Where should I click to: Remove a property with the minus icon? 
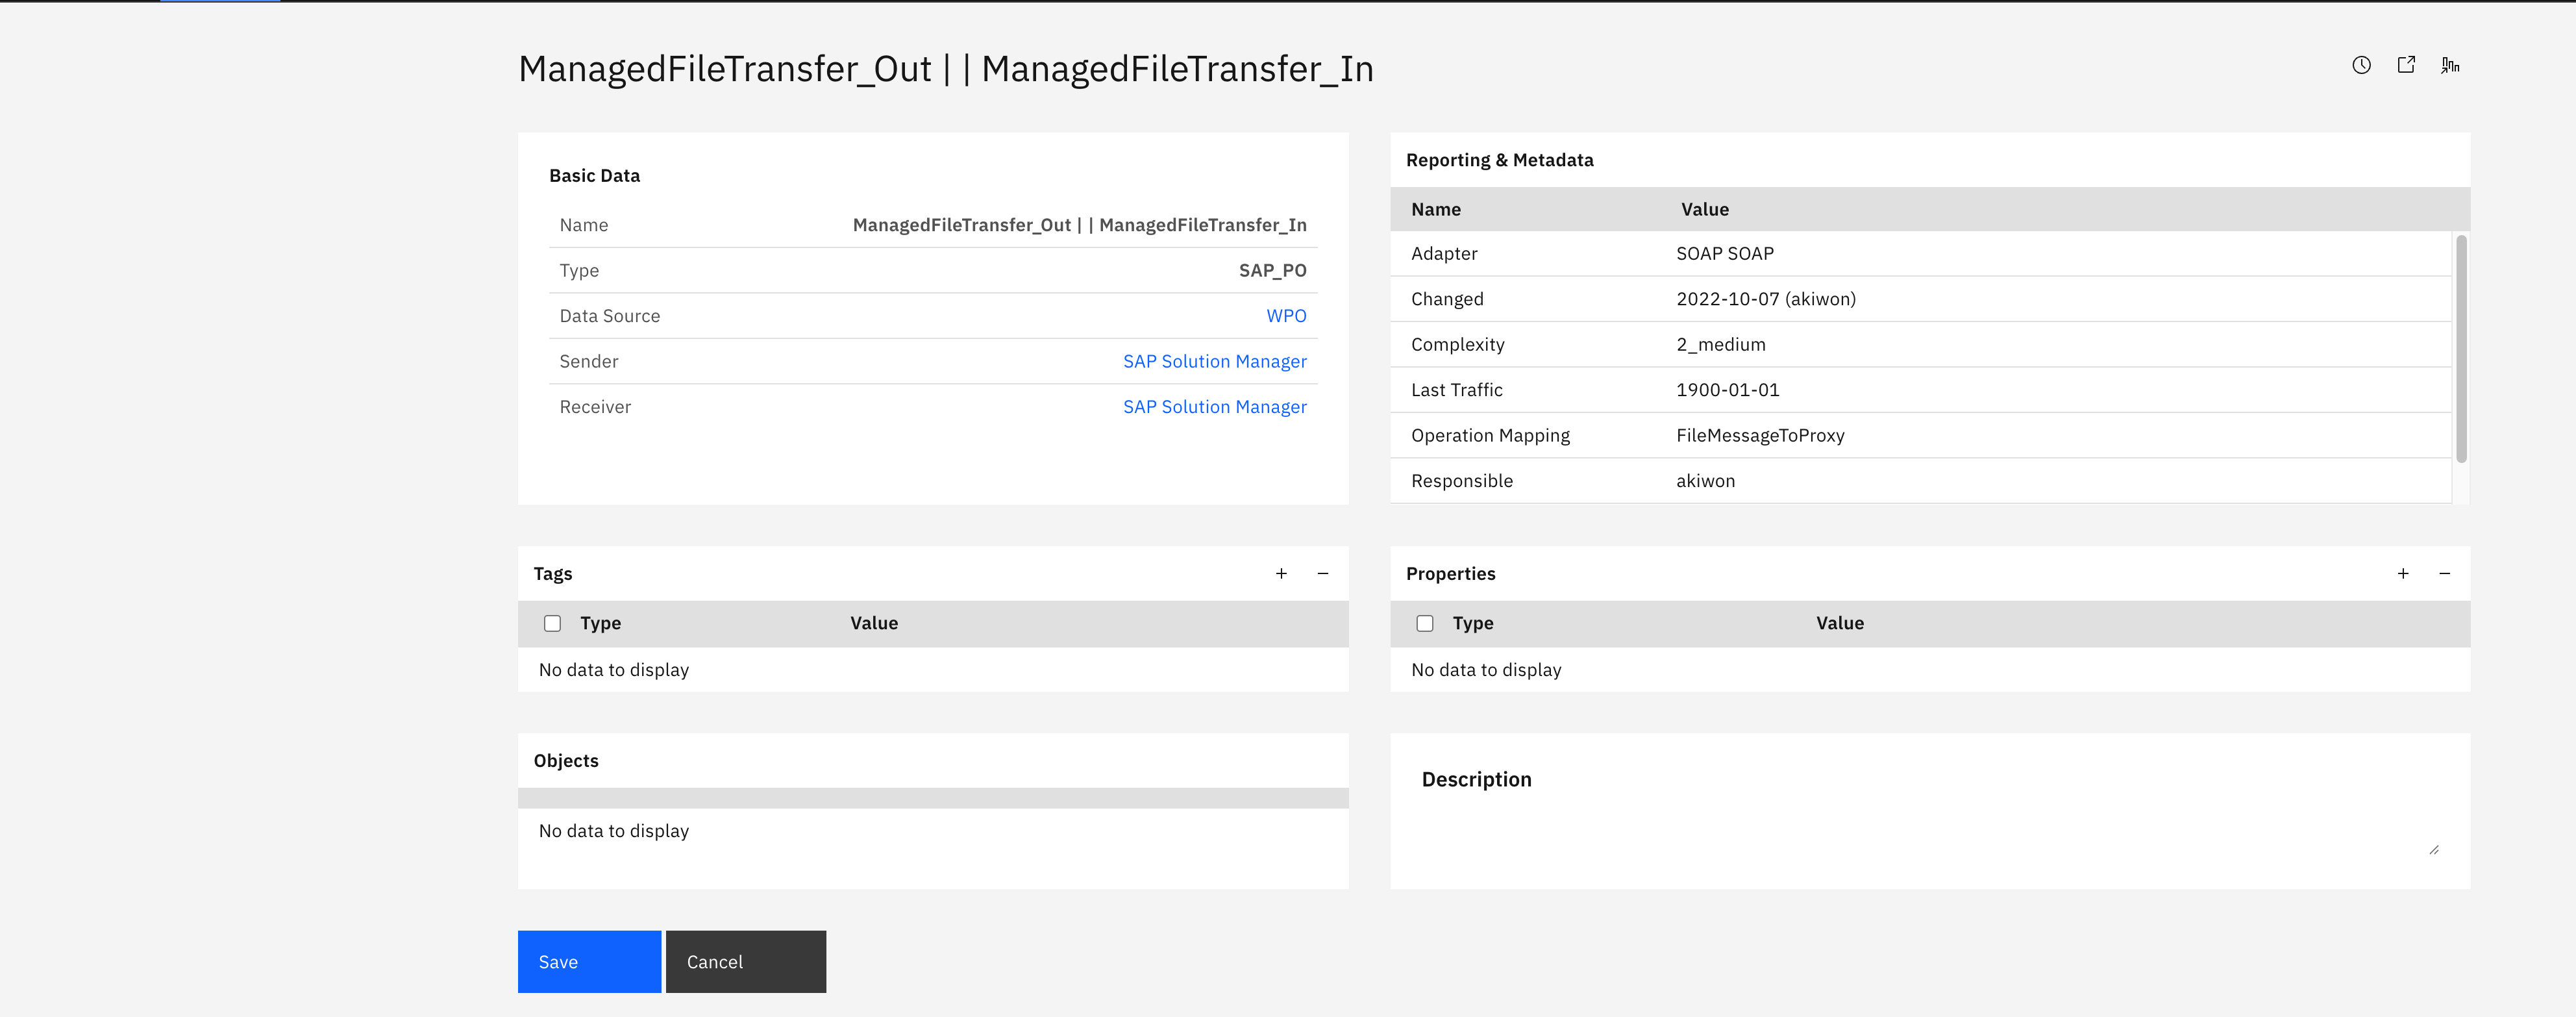pos(2445,573)
